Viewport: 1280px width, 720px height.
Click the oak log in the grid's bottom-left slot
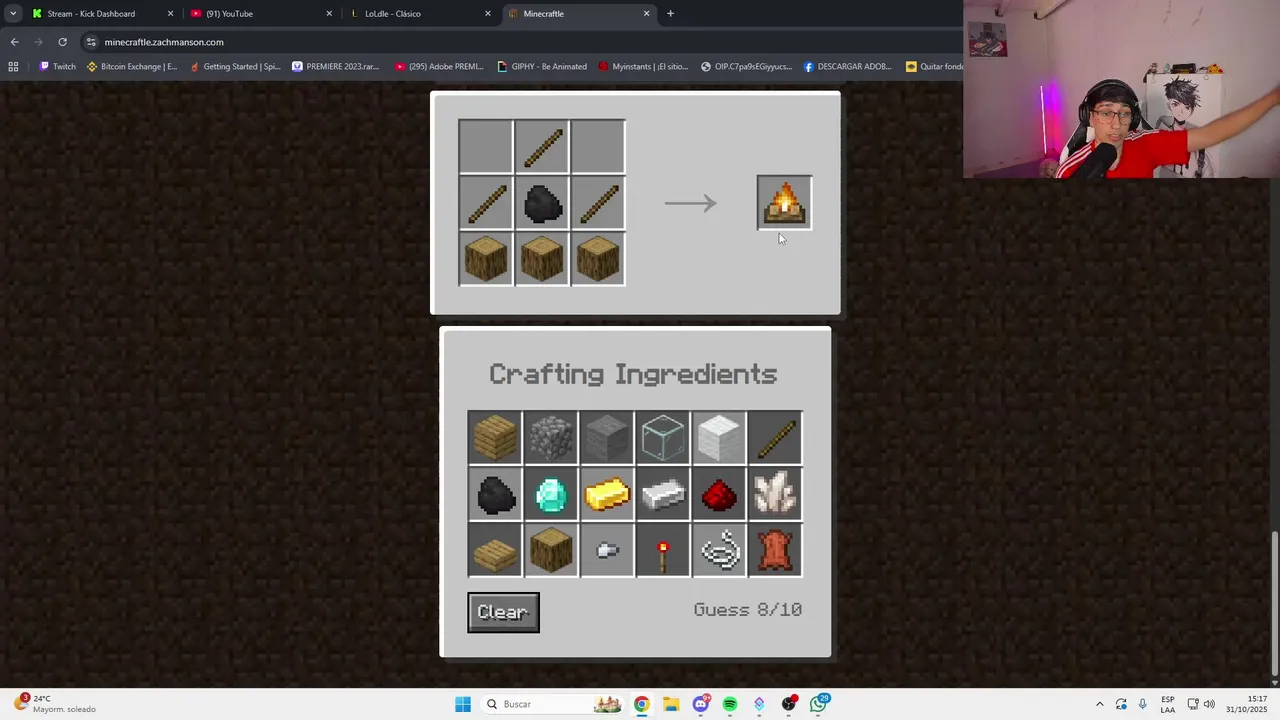coord(486,259)
